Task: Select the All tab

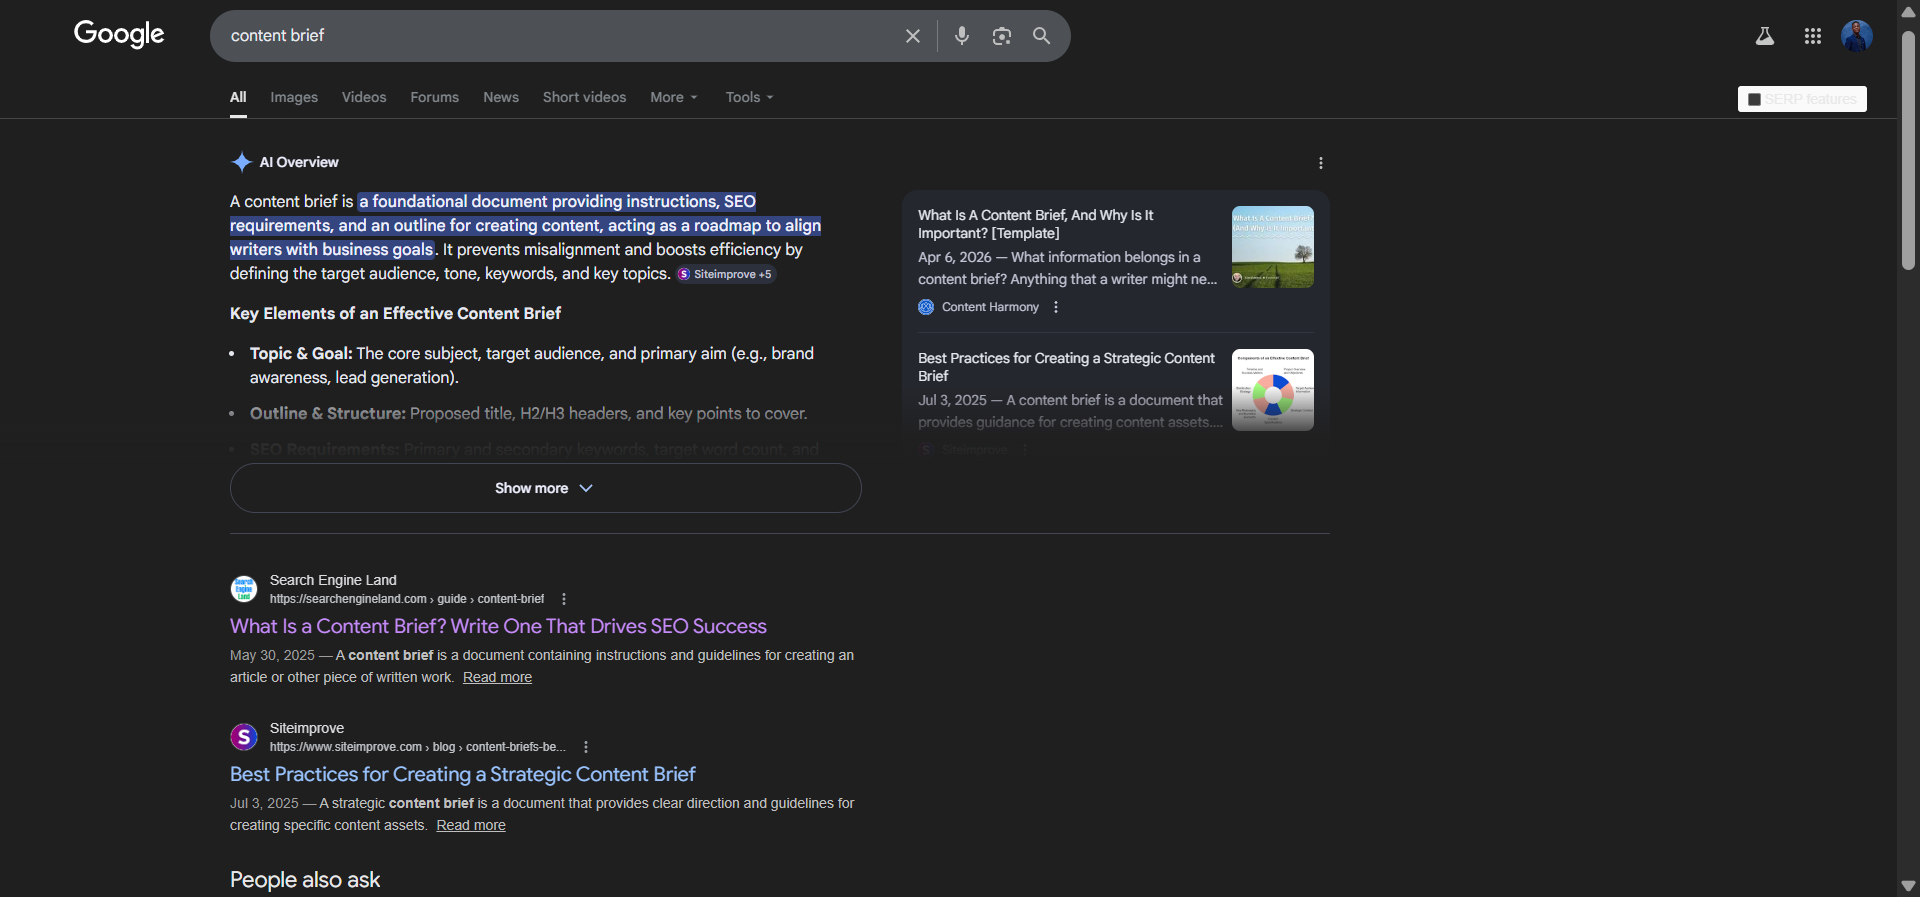Action: pos(238,97)
